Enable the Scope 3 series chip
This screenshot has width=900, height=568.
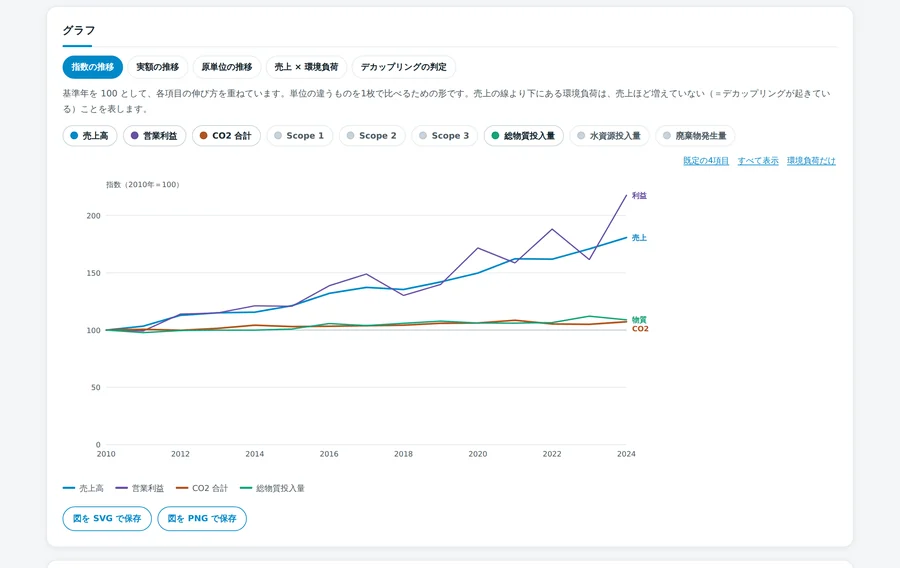pos(444,136)
